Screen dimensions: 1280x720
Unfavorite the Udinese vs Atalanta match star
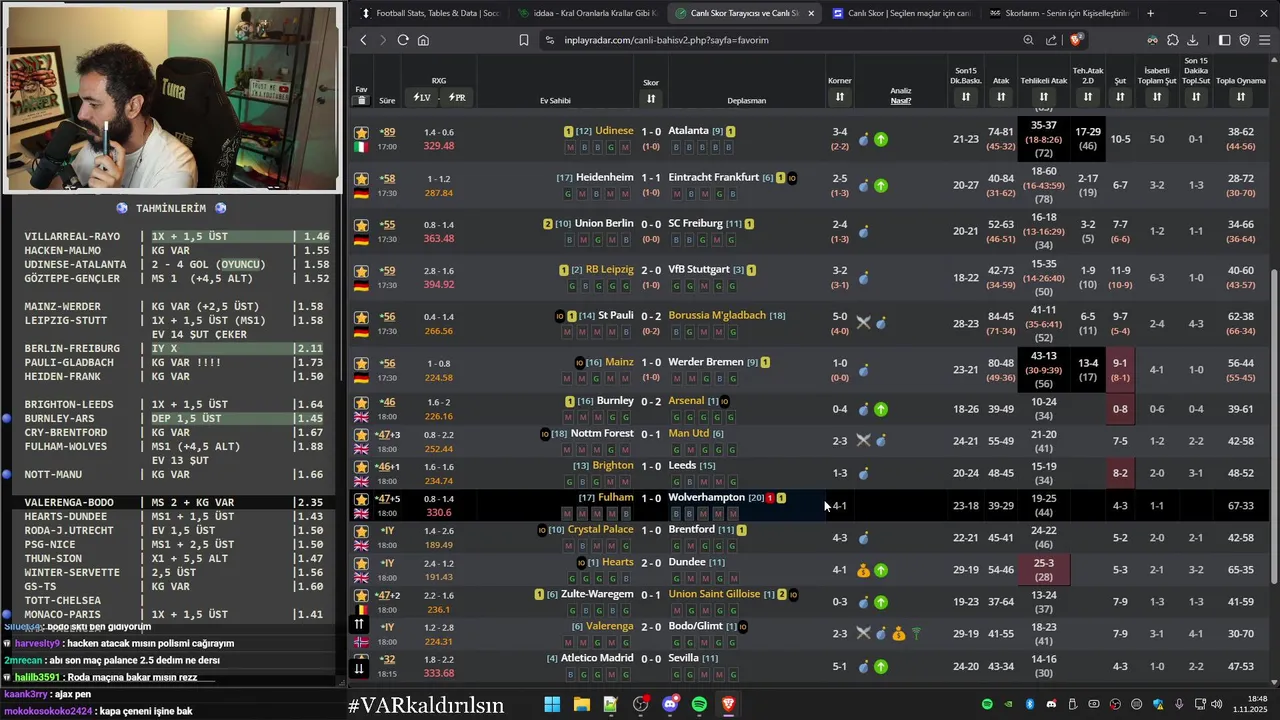(x=361, y=132)
